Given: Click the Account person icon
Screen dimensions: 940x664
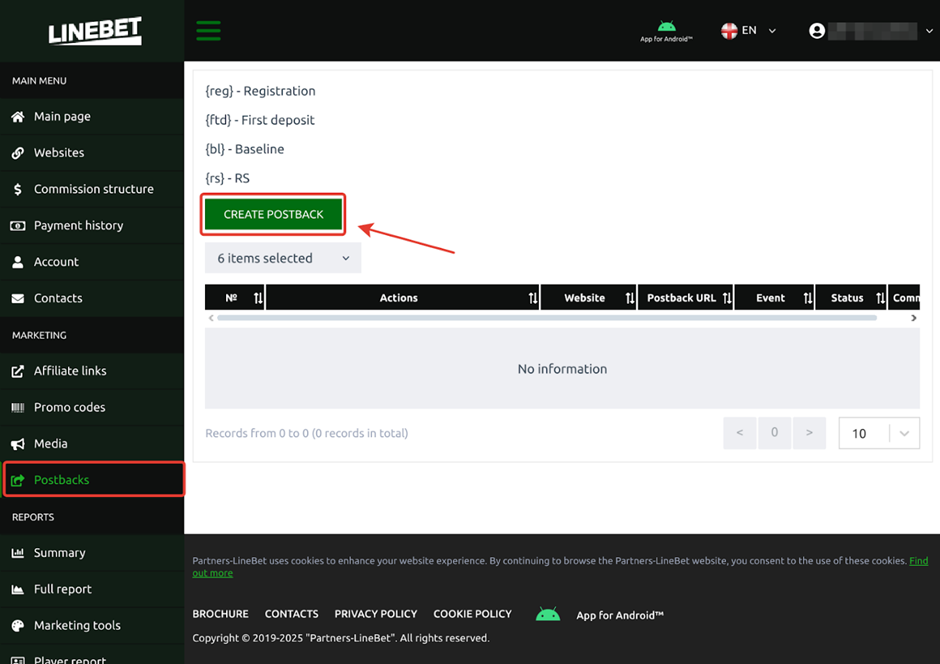Looking at the screenshot, I should pos(18,262).
